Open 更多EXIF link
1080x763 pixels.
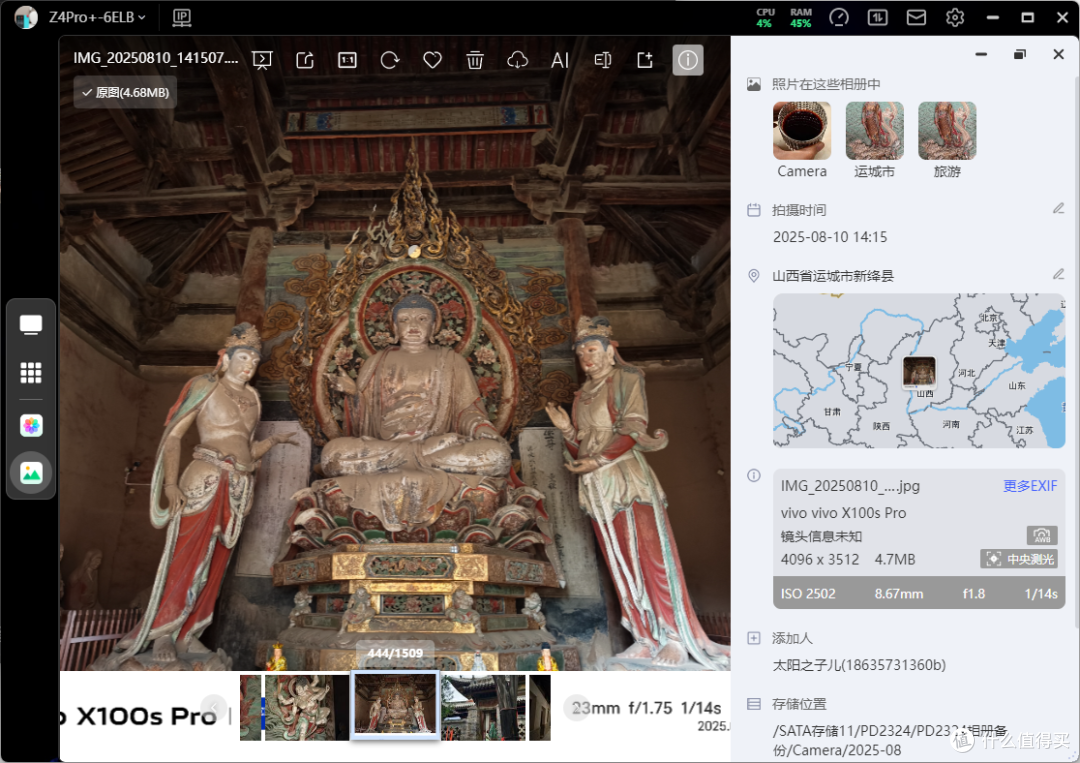pos(1030,486)
